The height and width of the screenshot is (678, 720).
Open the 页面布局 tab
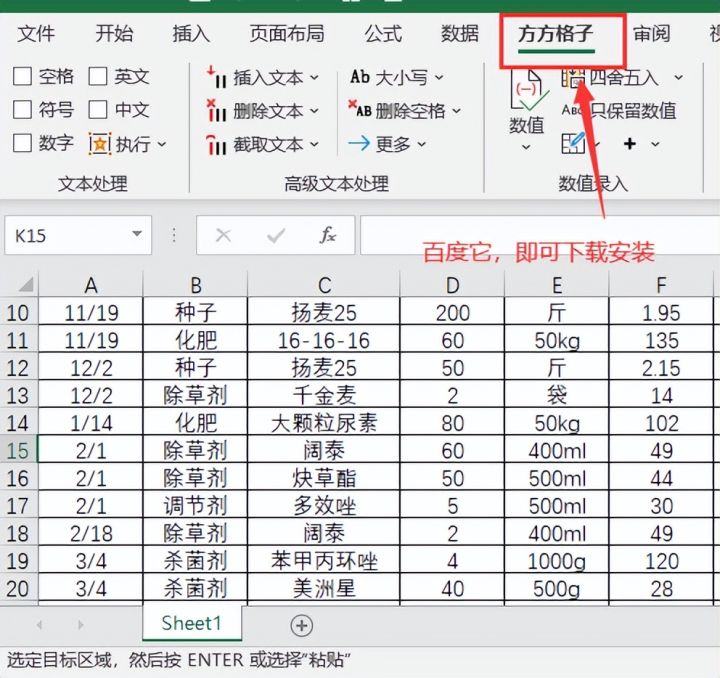coord(287,34)
